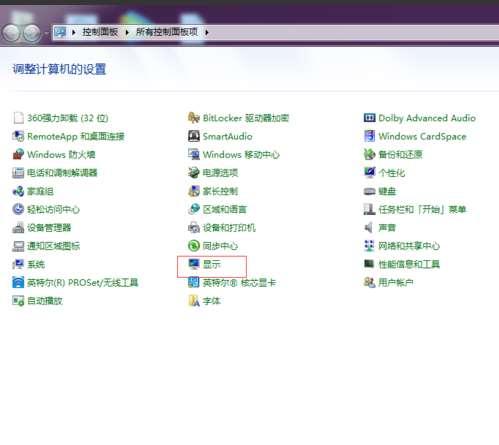499x445 pixels.
Task: Open the 自动播放 icon
Action: pyautogui.click(x=18, y=301)
